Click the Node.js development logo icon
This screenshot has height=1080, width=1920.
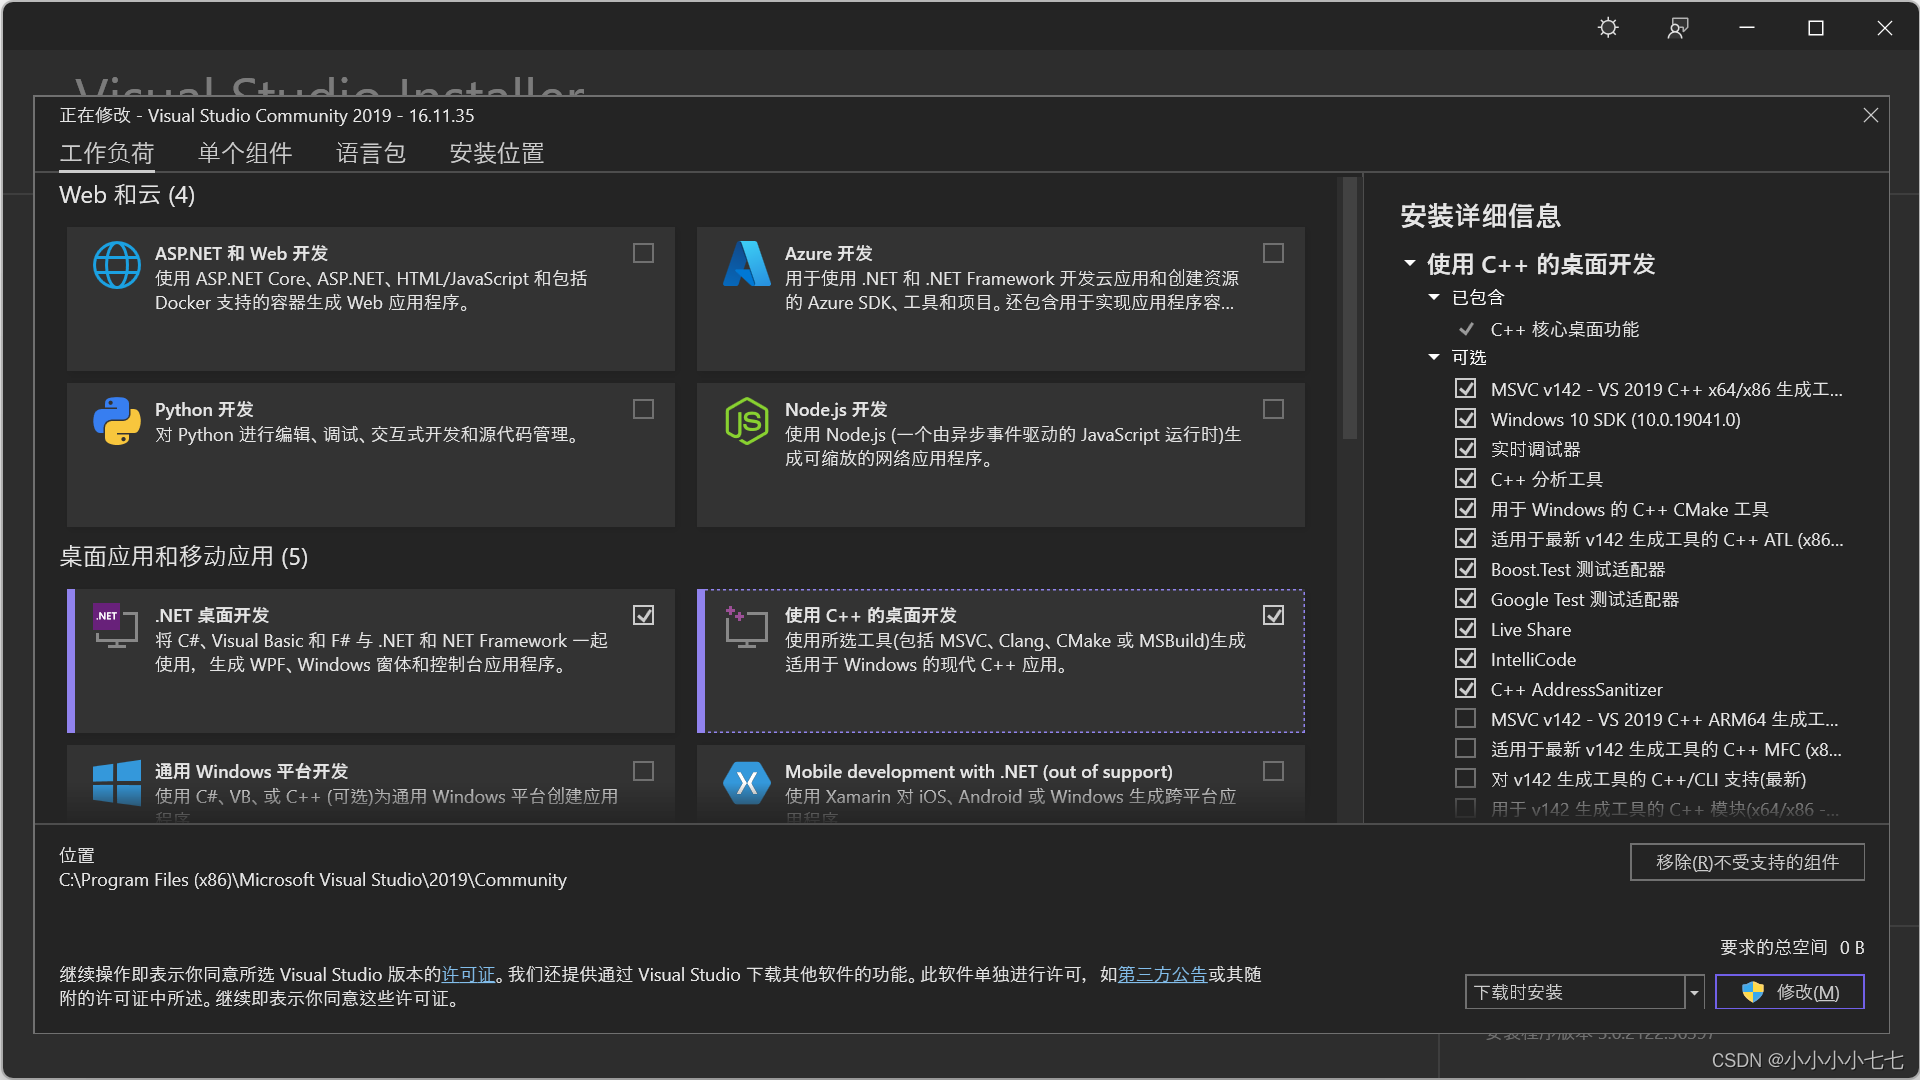tap(747, 421)
